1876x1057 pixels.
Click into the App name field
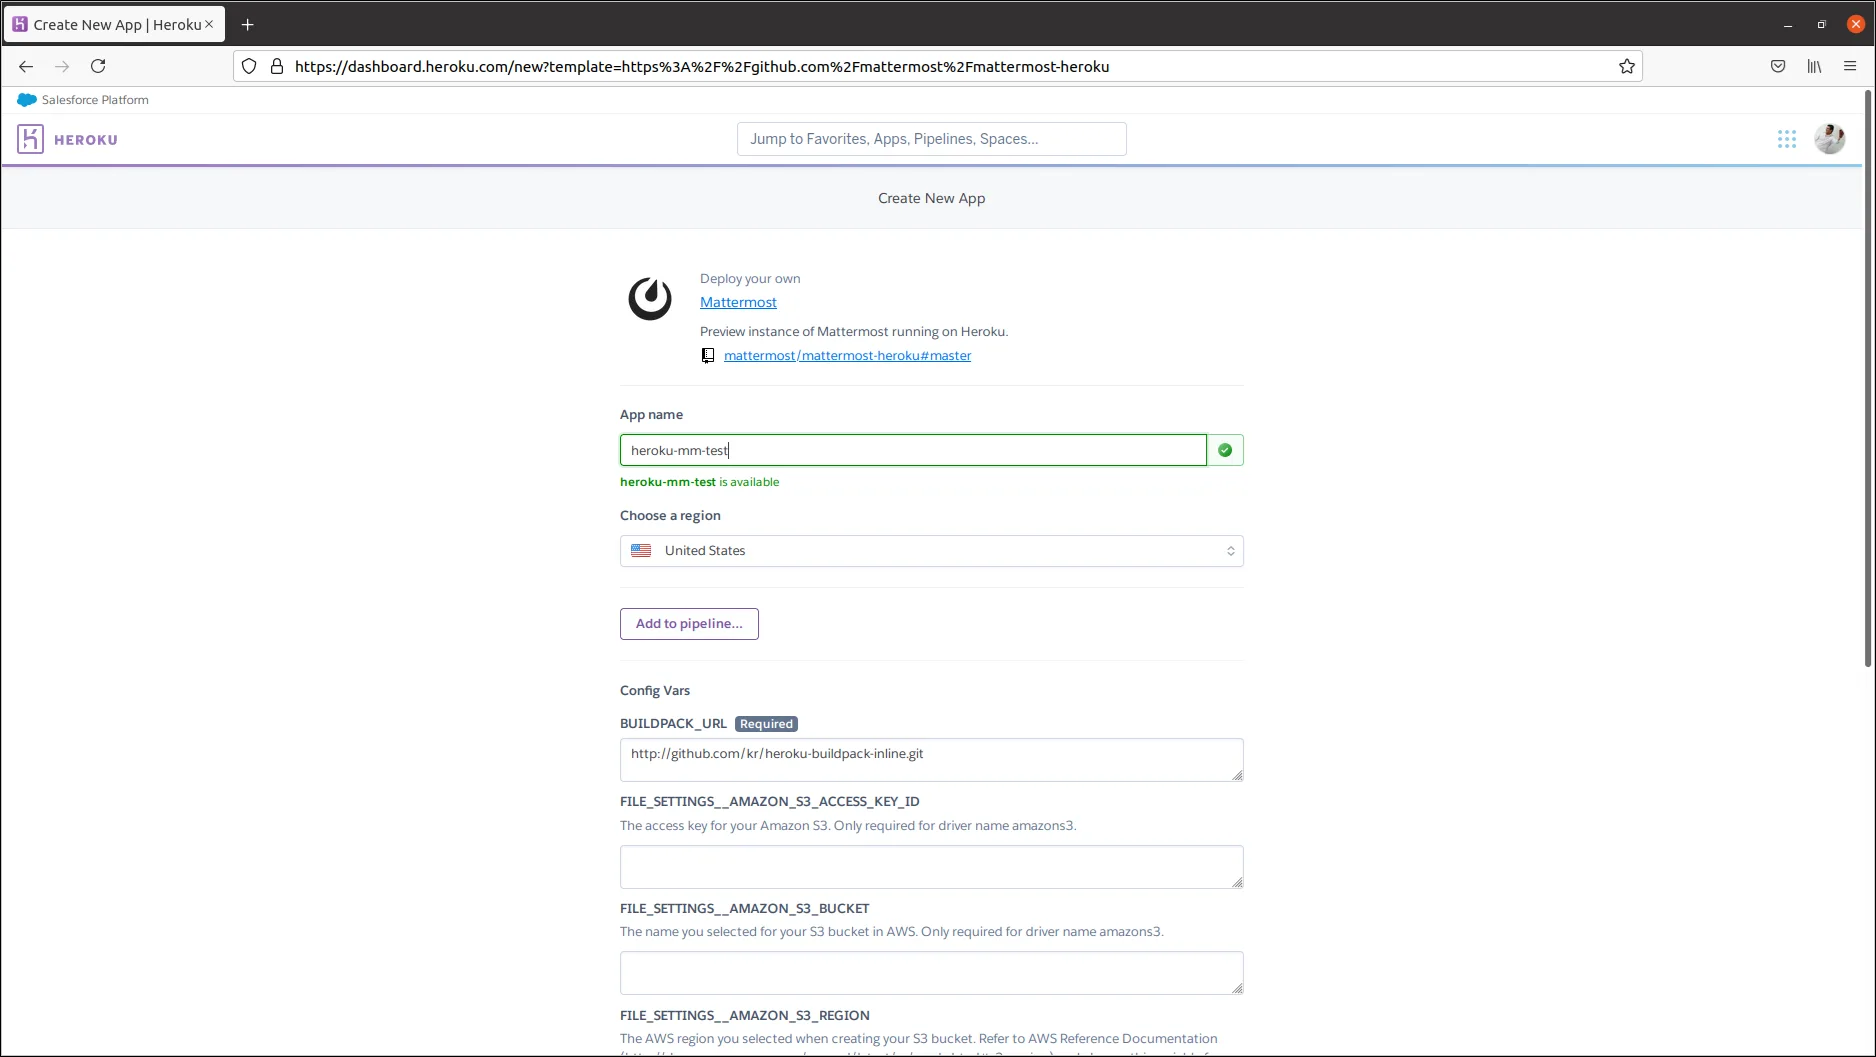tap(913, 450)
